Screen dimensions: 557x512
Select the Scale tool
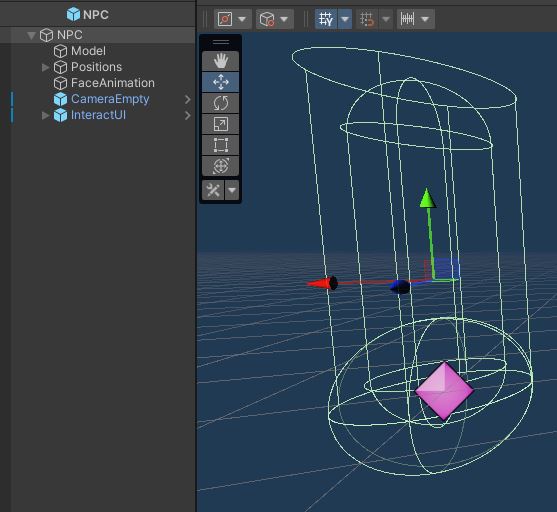pyautogui.click(x=220, y=124)
